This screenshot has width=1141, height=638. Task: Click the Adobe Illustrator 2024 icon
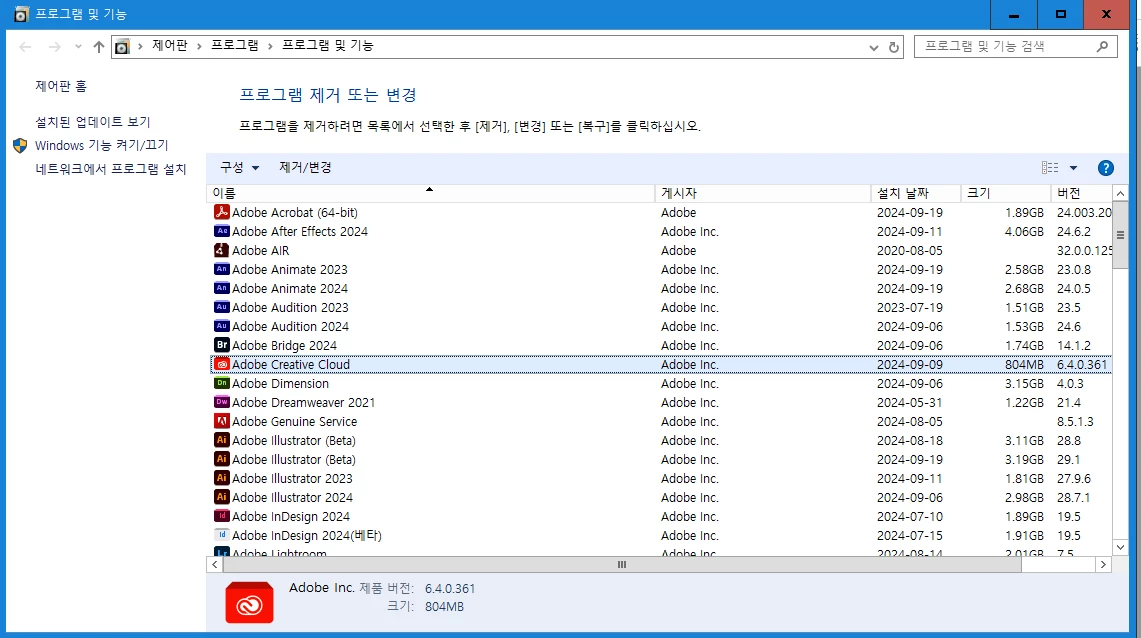point(222,497)
